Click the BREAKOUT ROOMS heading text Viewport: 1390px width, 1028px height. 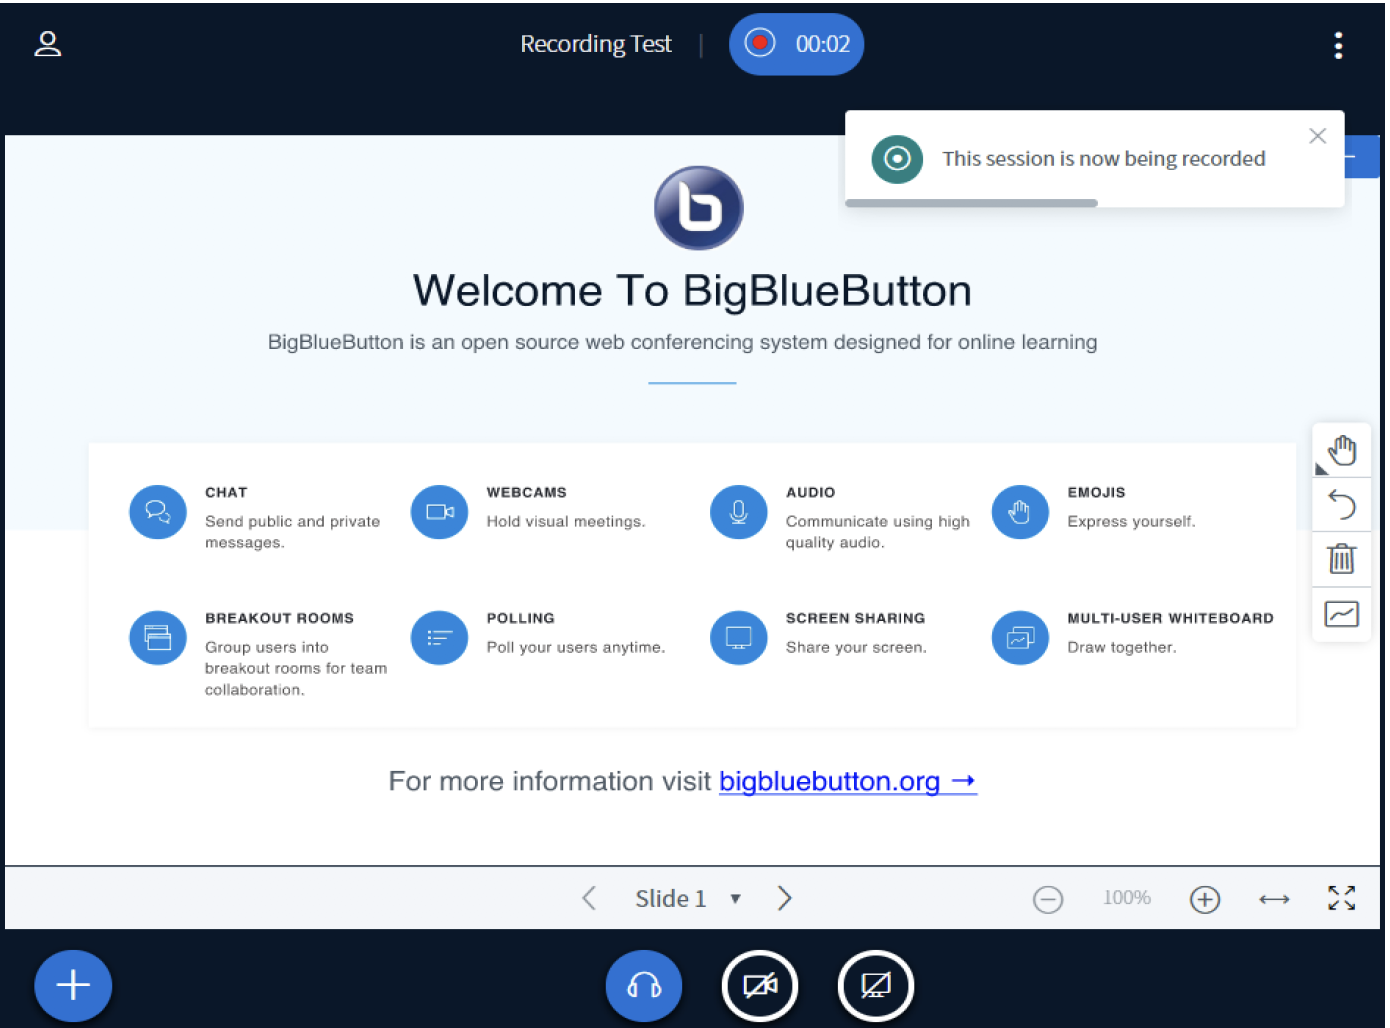[x=280, y=618]
